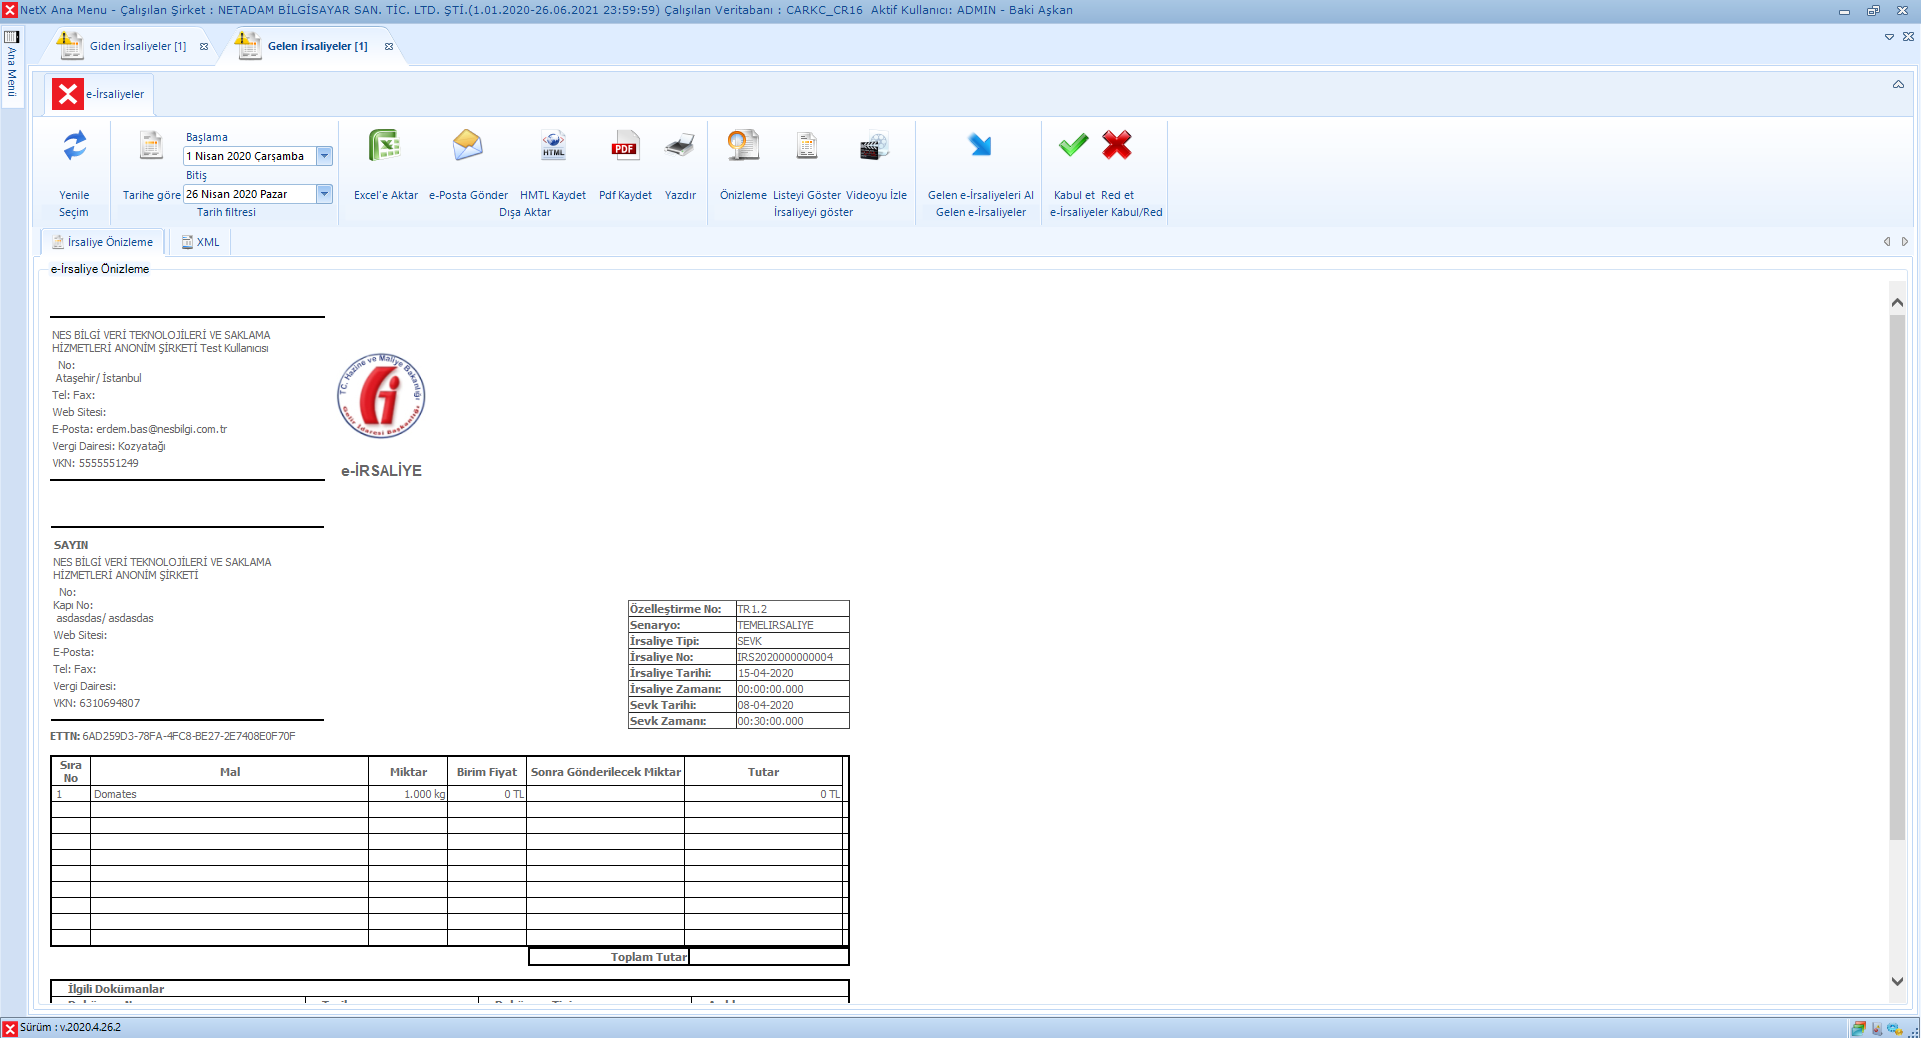Accept the waybill with Kabul et

[1073, 147]
